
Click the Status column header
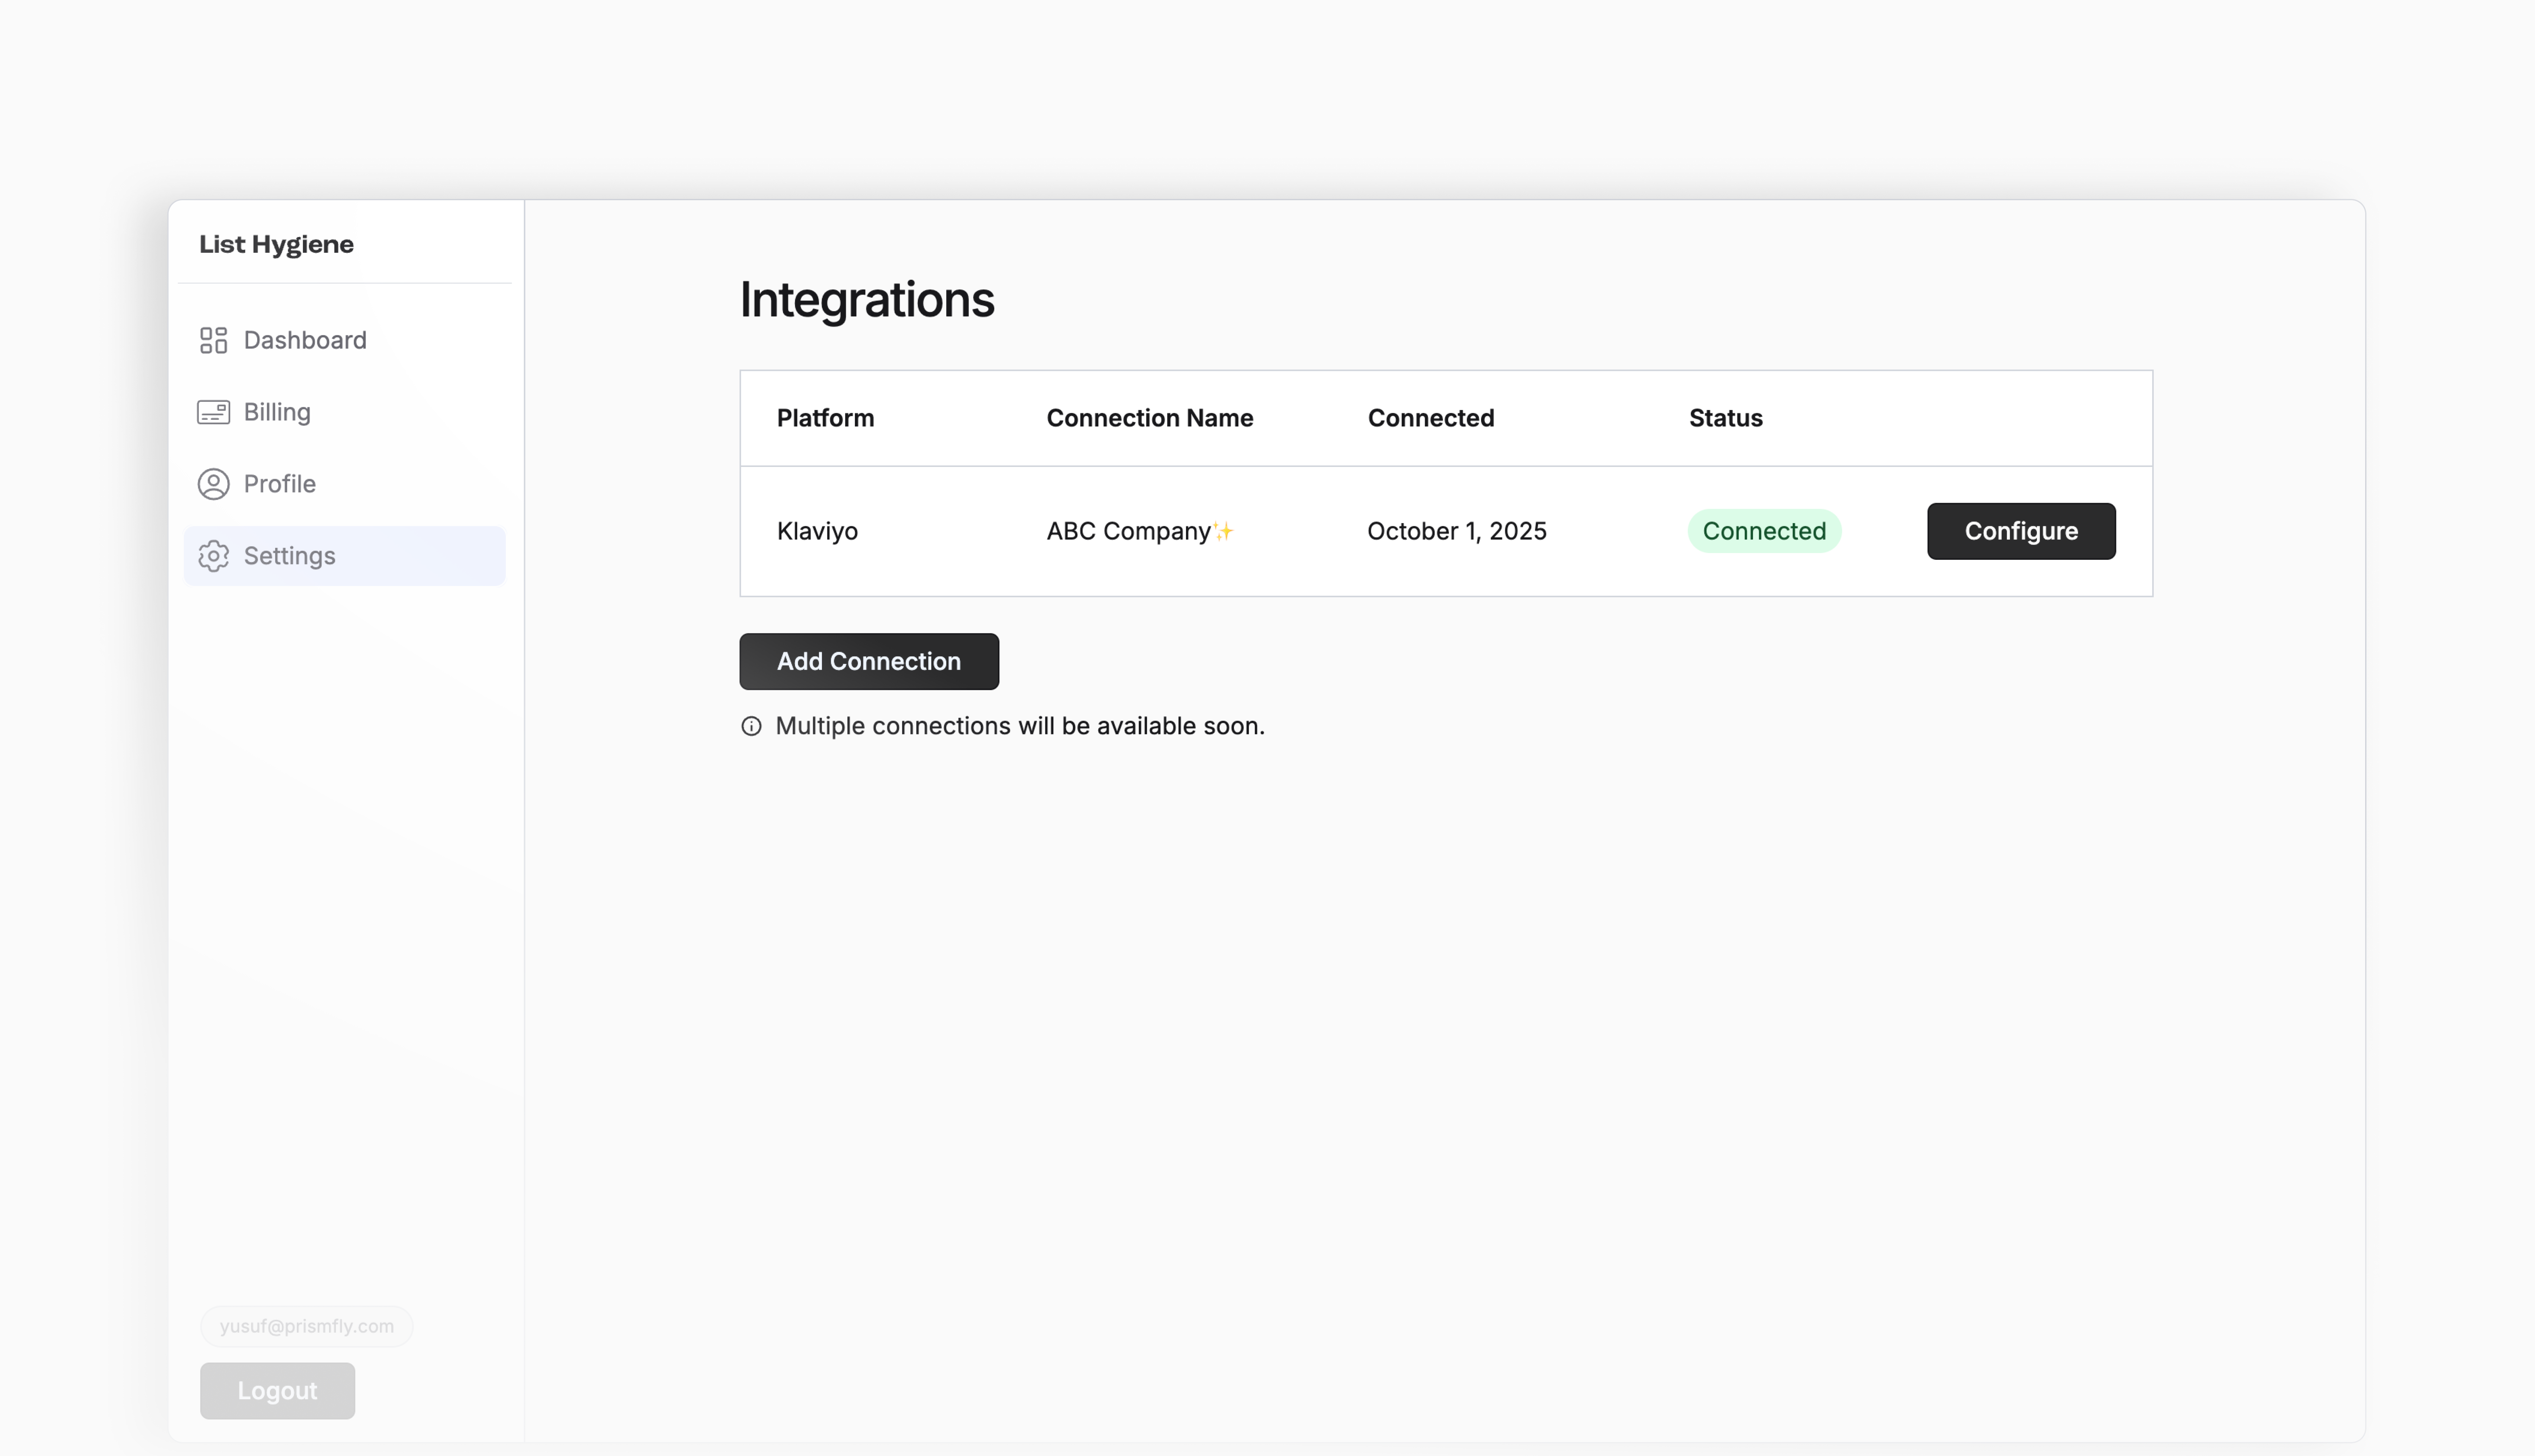pos(1725,418)
